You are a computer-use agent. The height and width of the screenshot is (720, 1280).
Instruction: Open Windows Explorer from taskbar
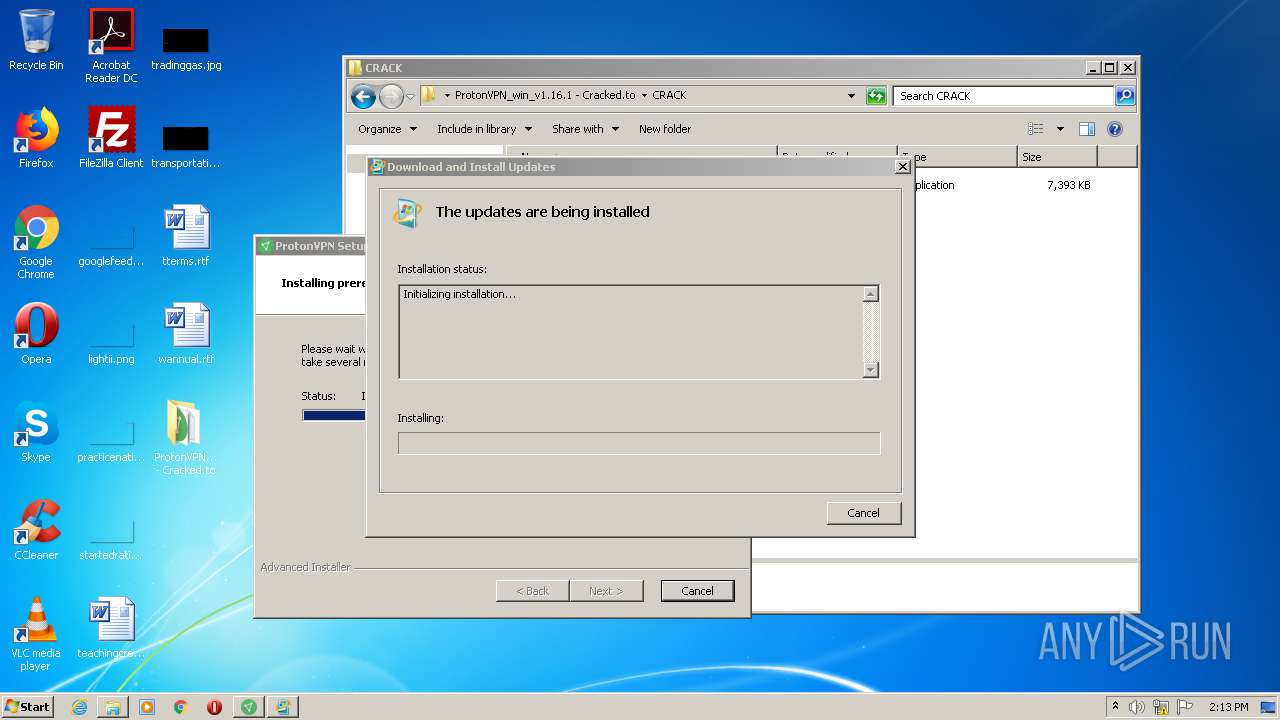coord(113,707)
